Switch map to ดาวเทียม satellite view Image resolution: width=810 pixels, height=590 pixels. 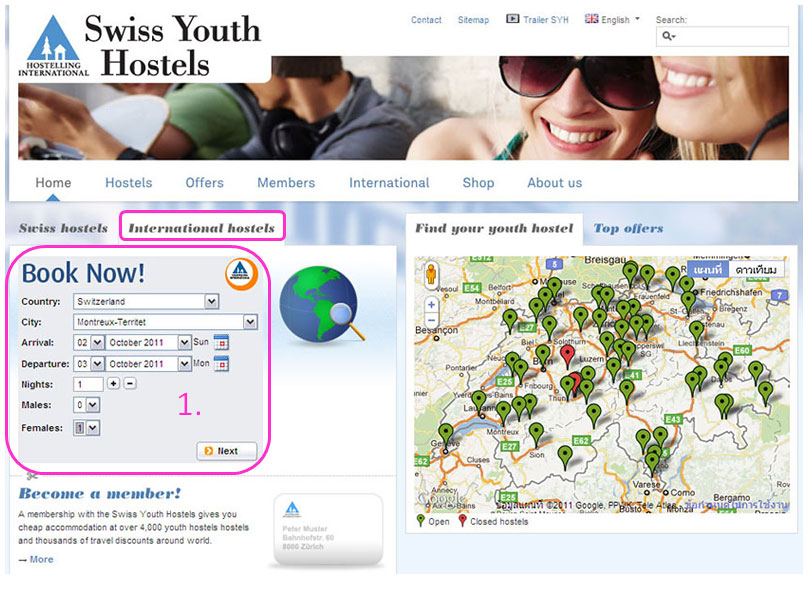coord(756,269)
